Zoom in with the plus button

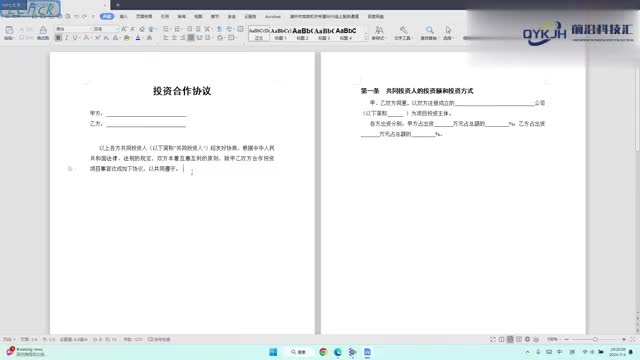click(624, 339)
